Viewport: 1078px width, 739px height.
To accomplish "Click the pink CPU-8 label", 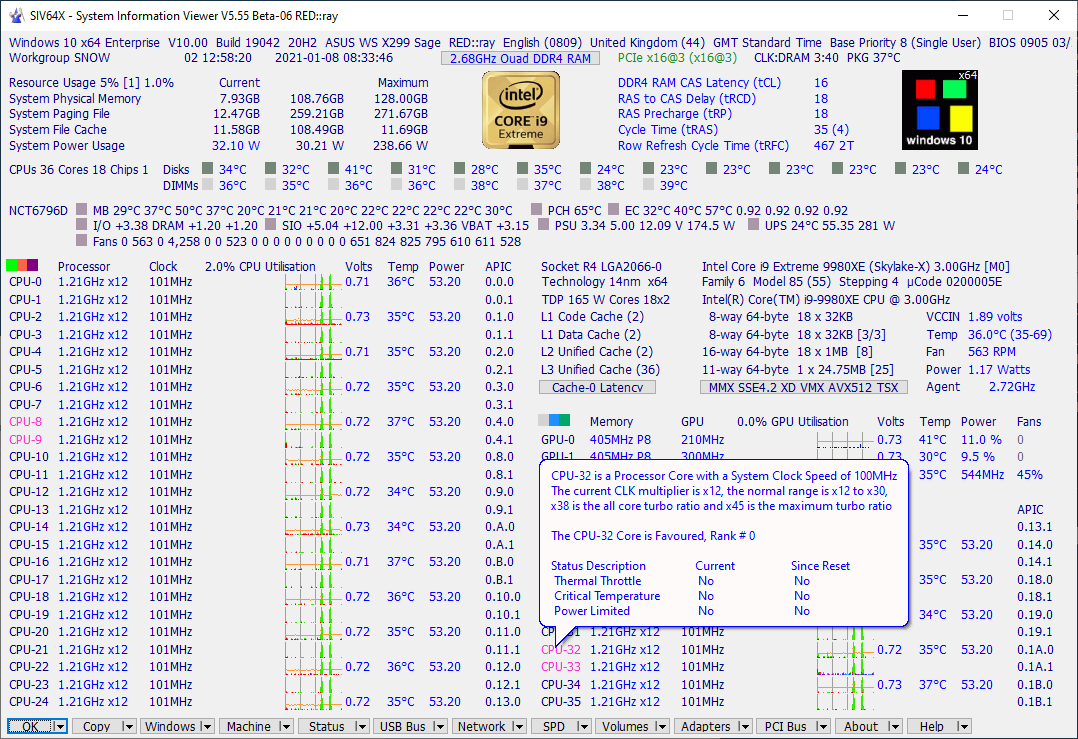I will pyautogui.click(x=25, y=421).
